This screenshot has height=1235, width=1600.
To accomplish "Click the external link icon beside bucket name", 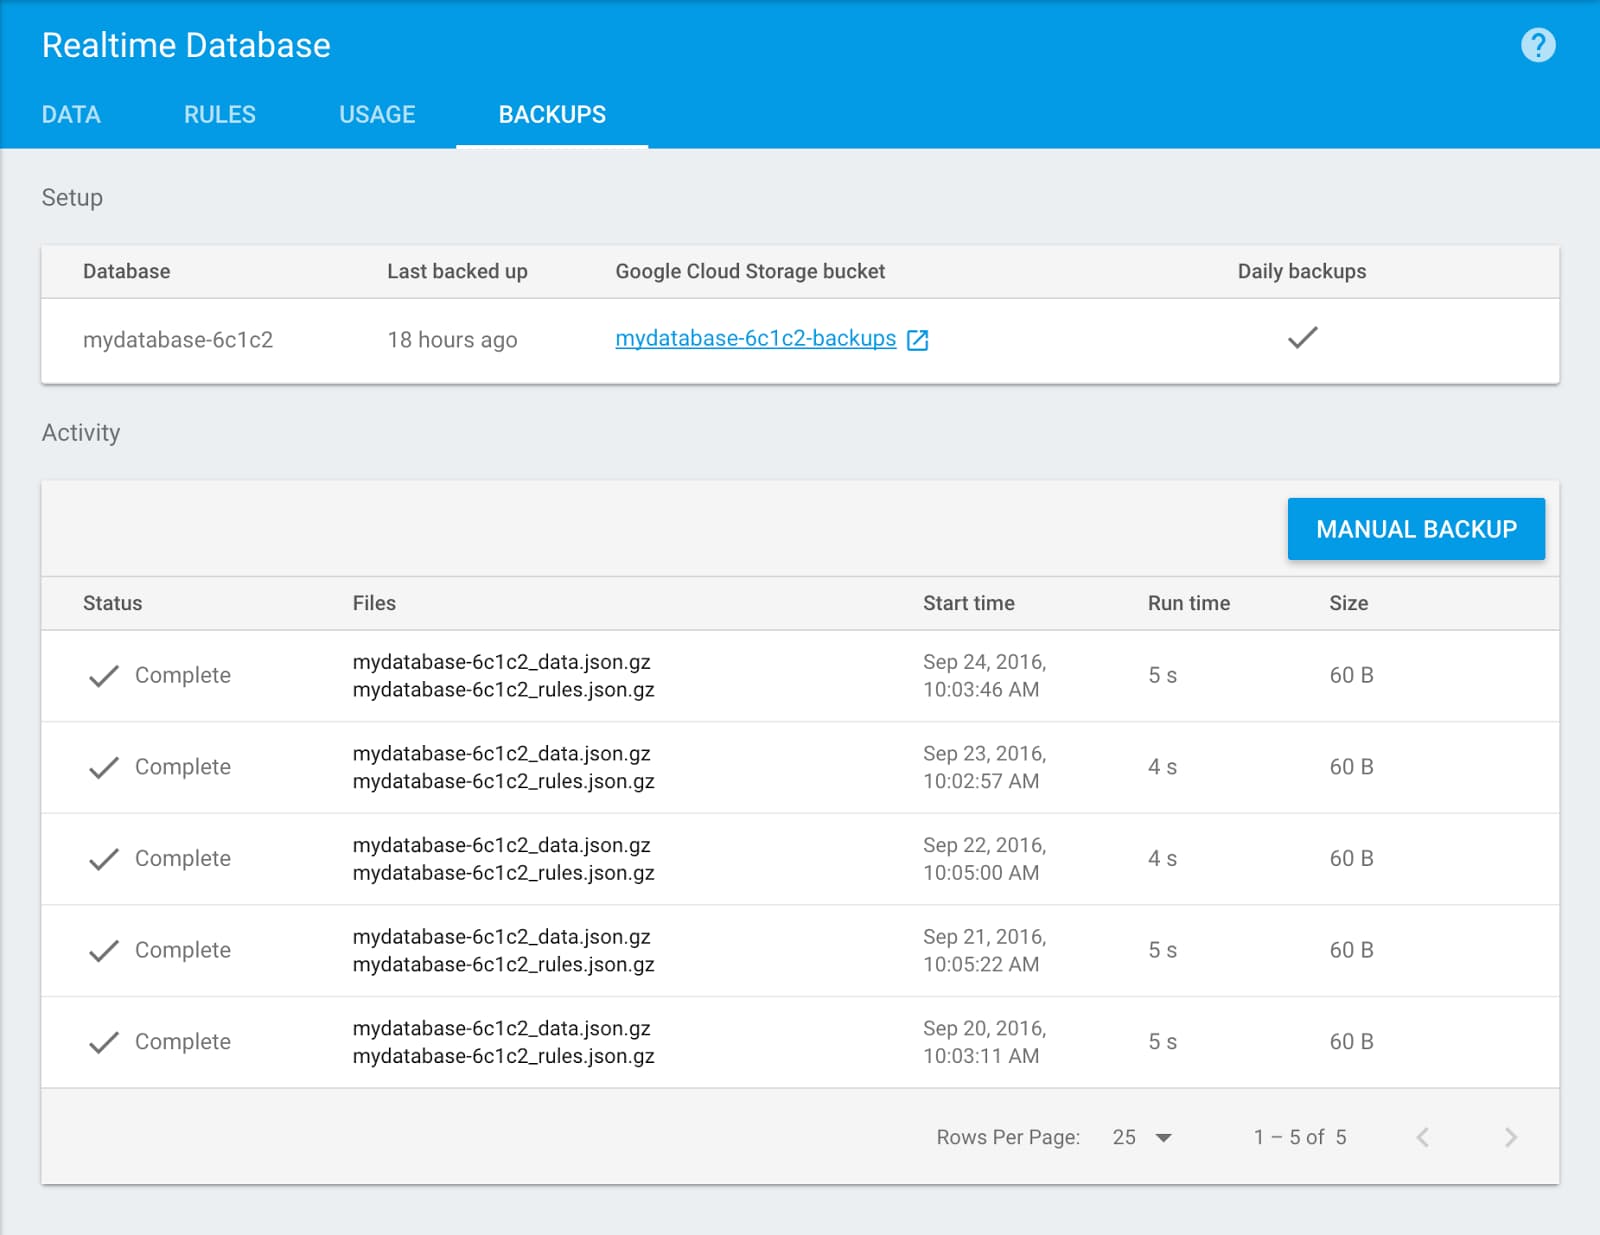I will tap(917, 340).
